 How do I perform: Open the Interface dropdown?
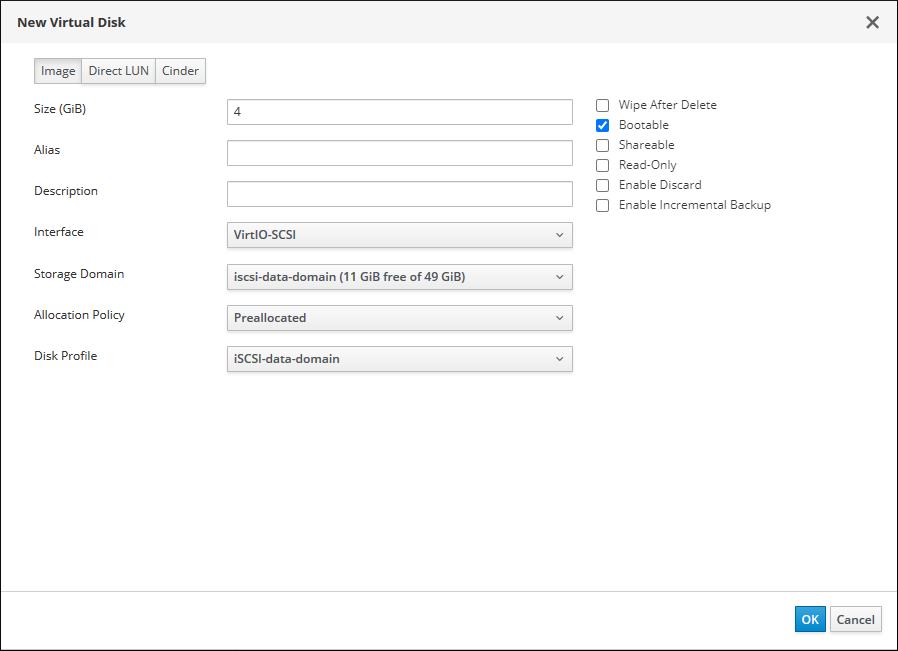click(400, 235)
